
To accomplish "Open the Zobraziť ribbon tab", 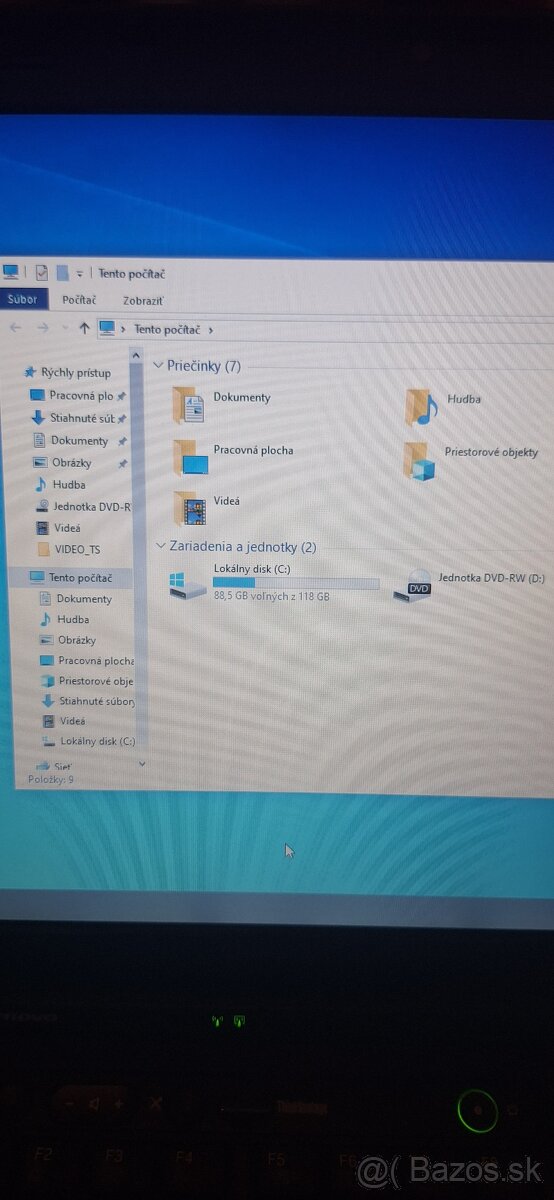I will (x=143, y=300).
